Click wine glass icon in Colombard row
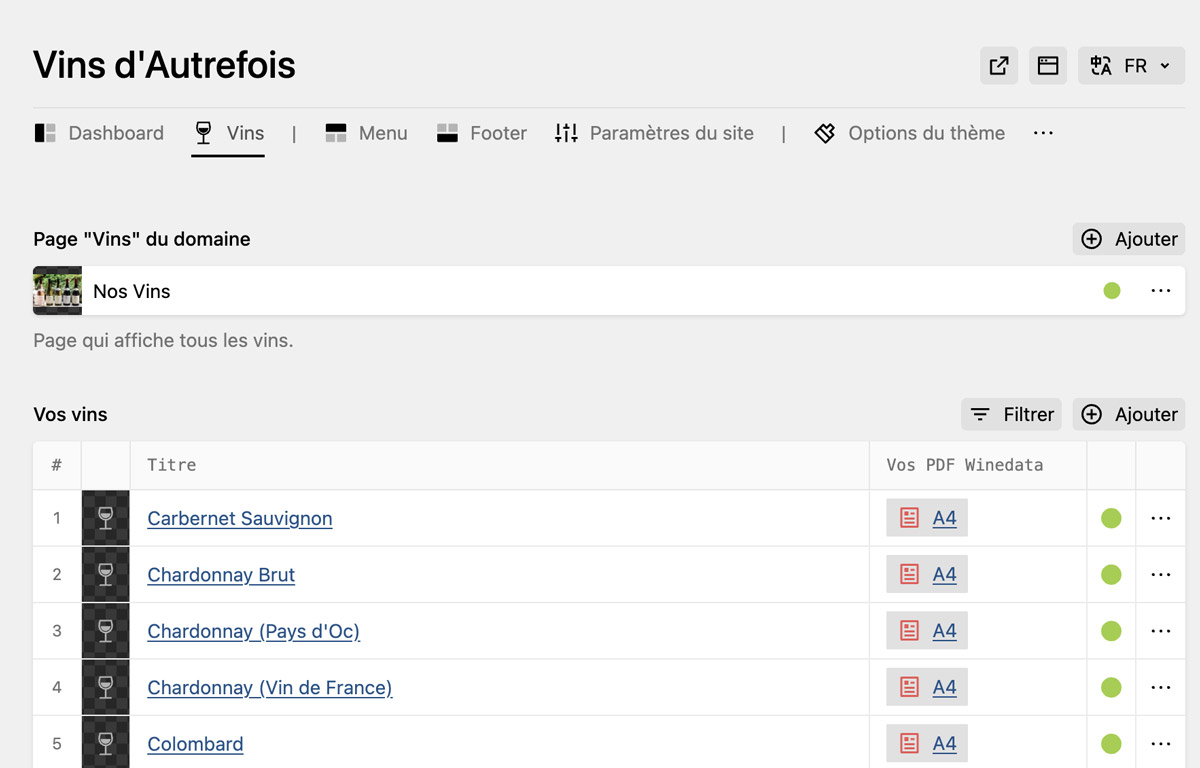1200x768 pixels. click(106, 743)
